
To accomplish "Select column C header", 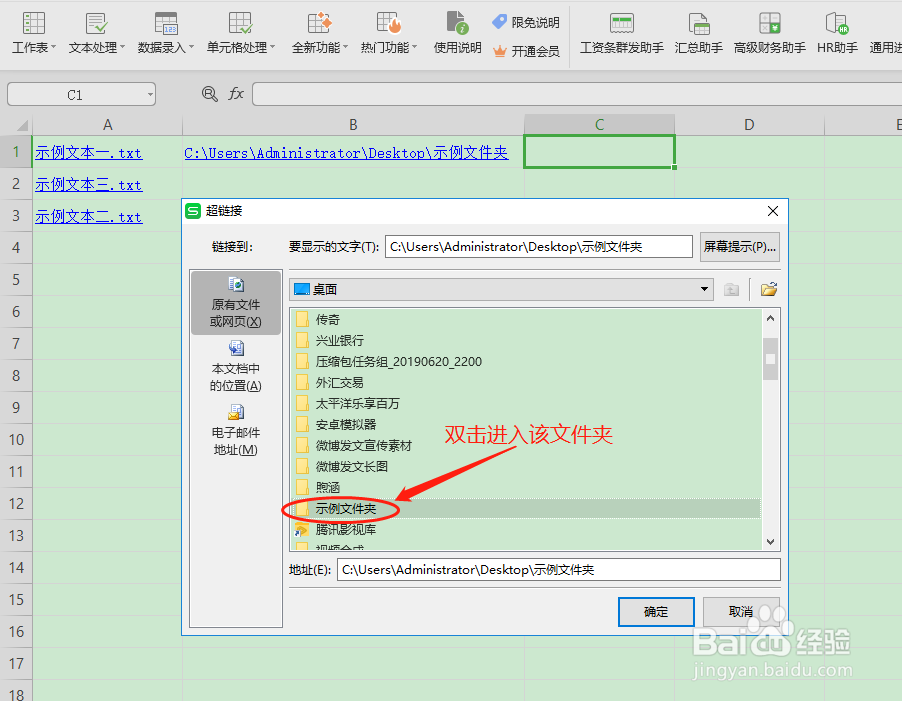I will 599,124.
